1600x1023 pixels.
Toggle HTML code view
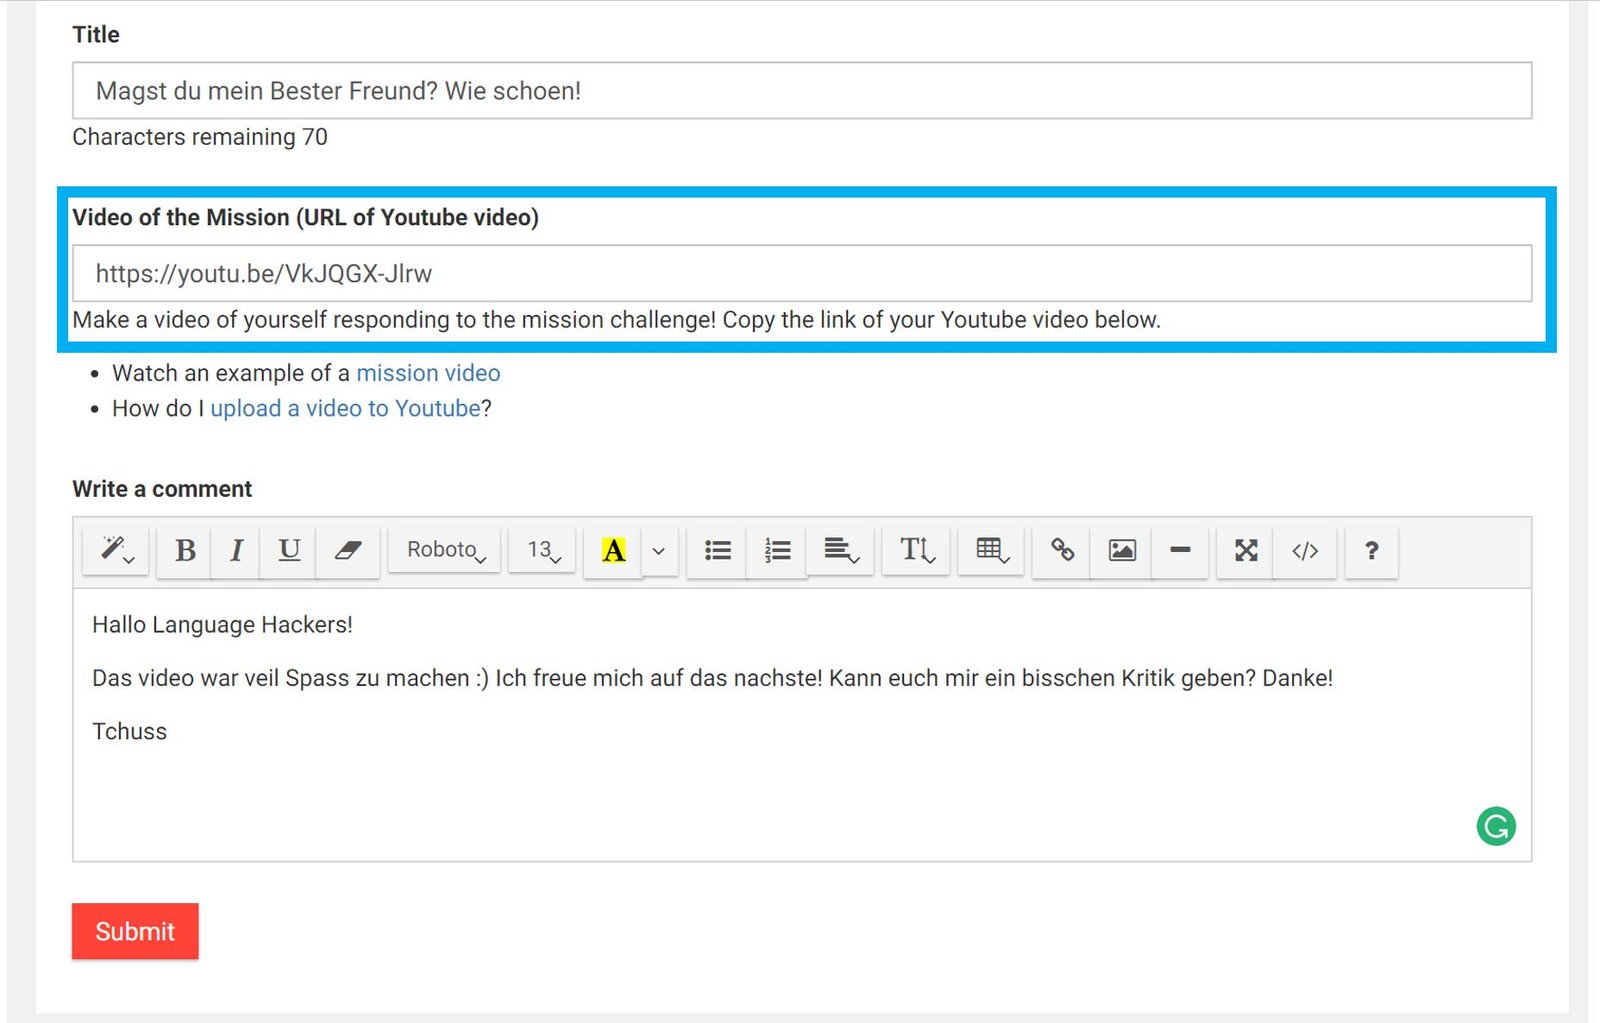tap(1305, 550)
